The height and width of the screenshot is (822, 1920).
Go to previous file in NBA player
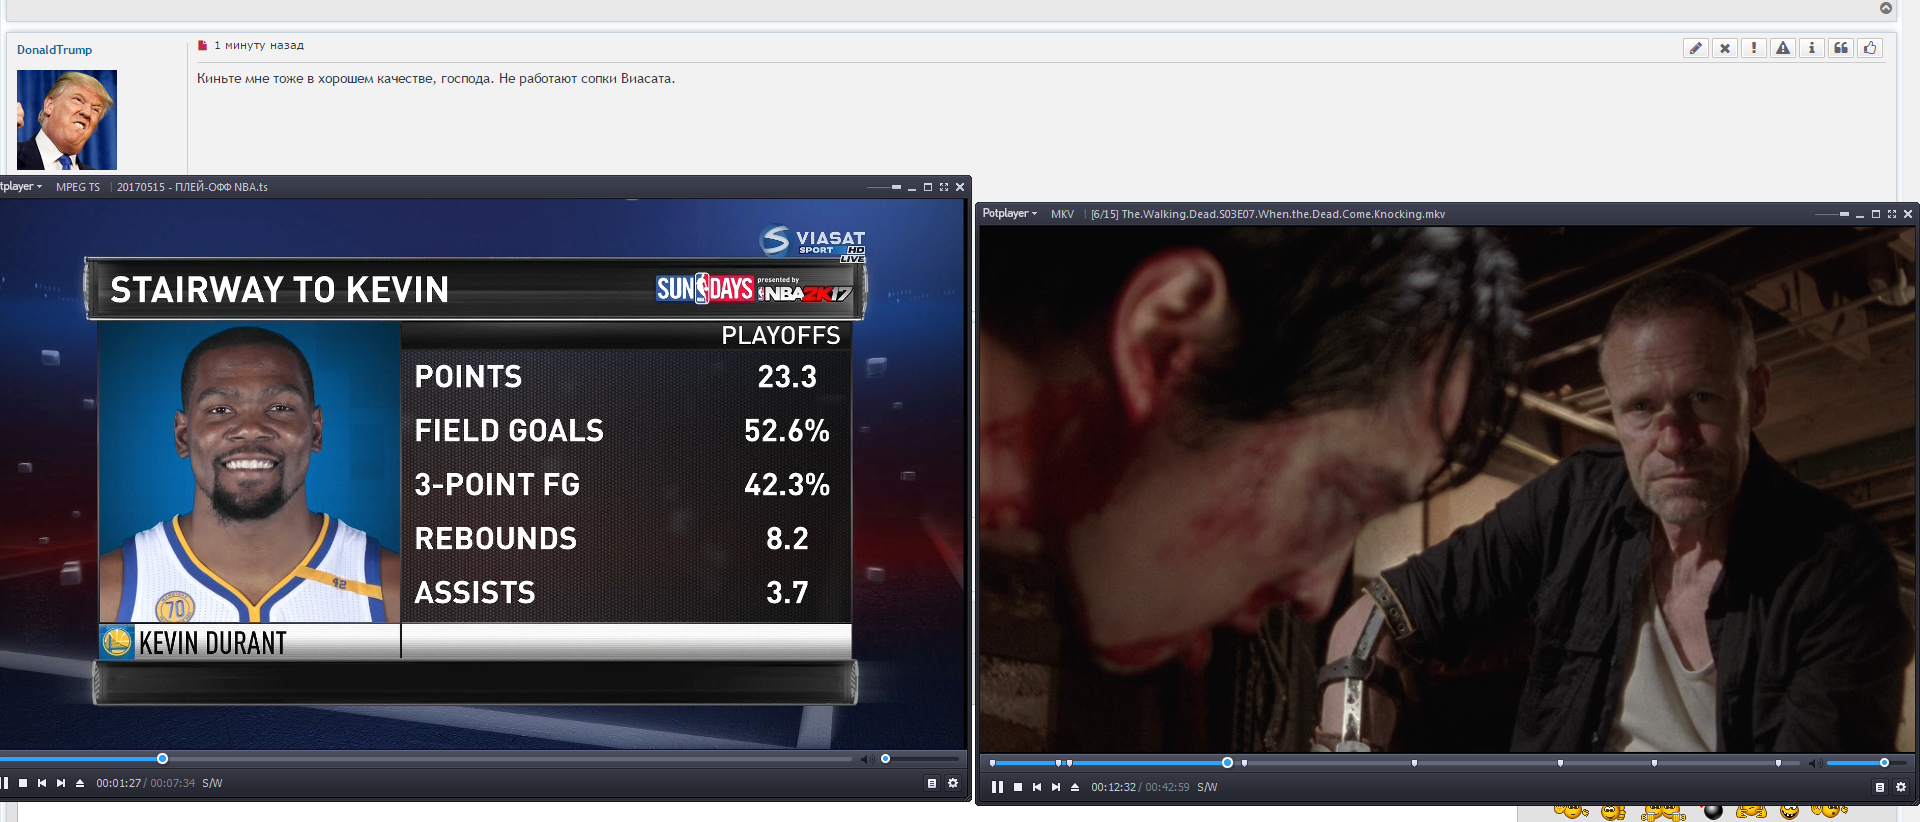coord(42,783)
